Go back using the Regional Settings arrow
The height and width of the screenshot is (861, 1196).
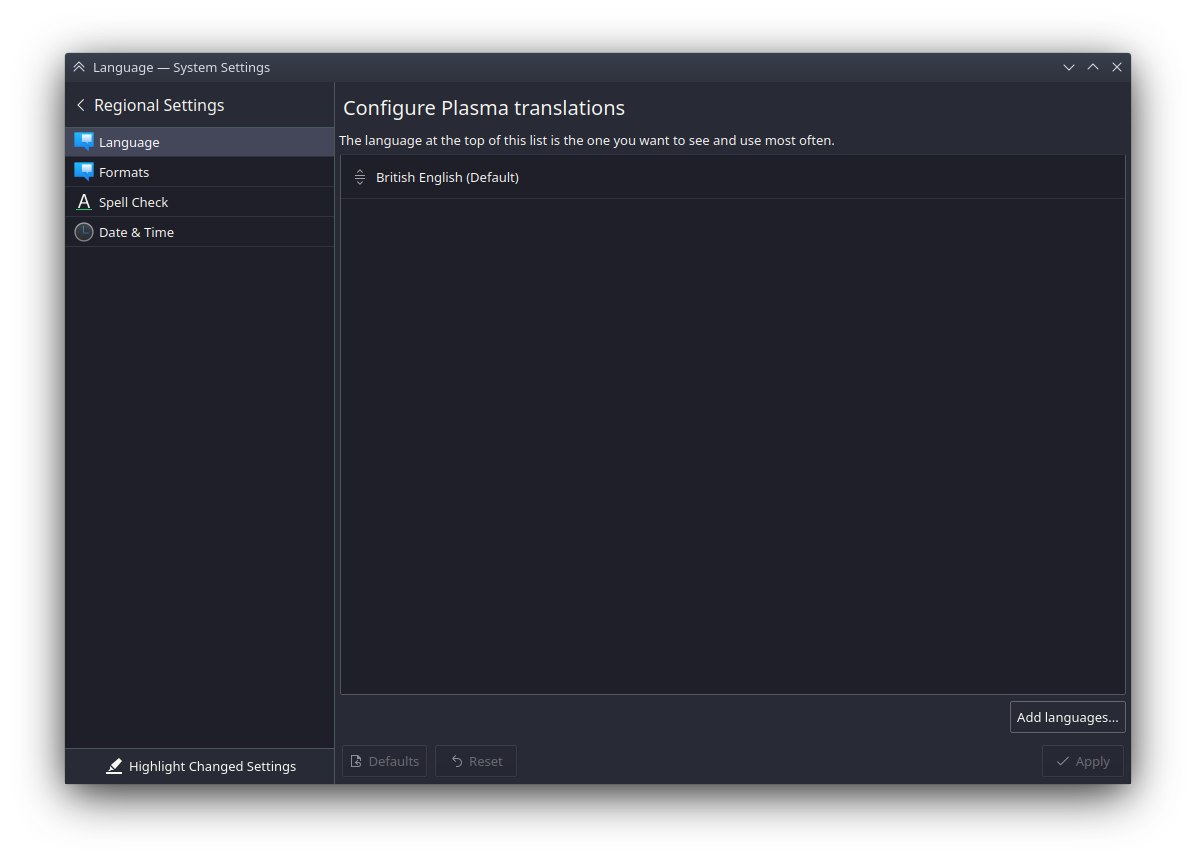(81, 105)
